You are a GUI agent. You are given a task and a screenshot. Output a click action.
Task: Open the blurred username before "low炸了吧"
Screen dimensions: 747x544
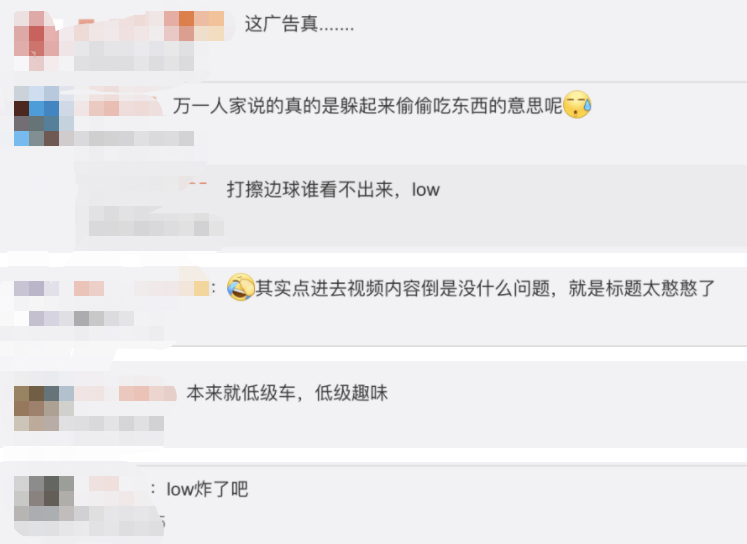(104, 483)
